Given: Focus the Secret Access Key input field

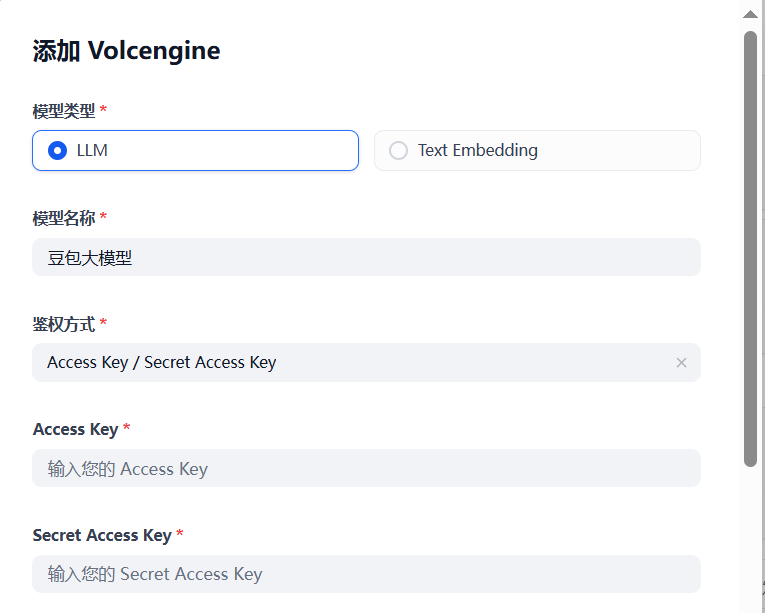Looking at the screenshot, I should pos(366,574).
